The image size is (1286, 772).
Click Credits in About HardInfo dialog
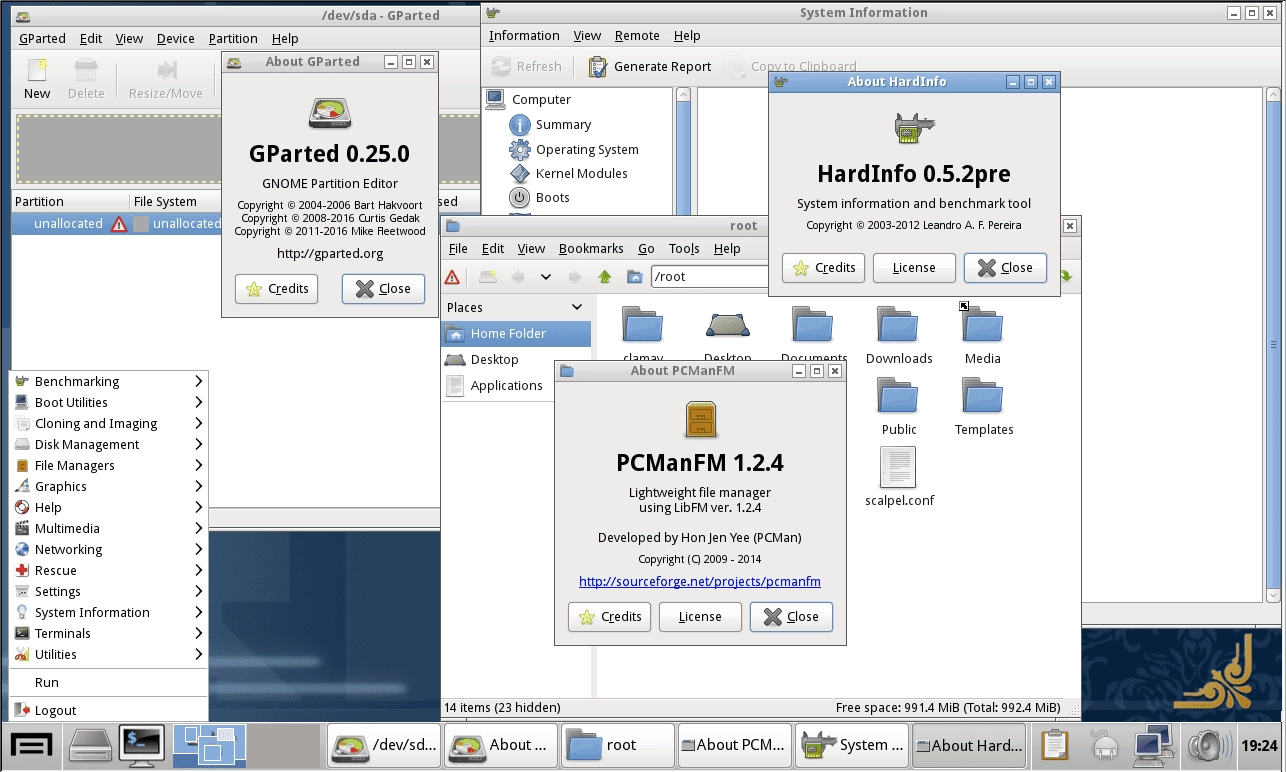(823, 268)
